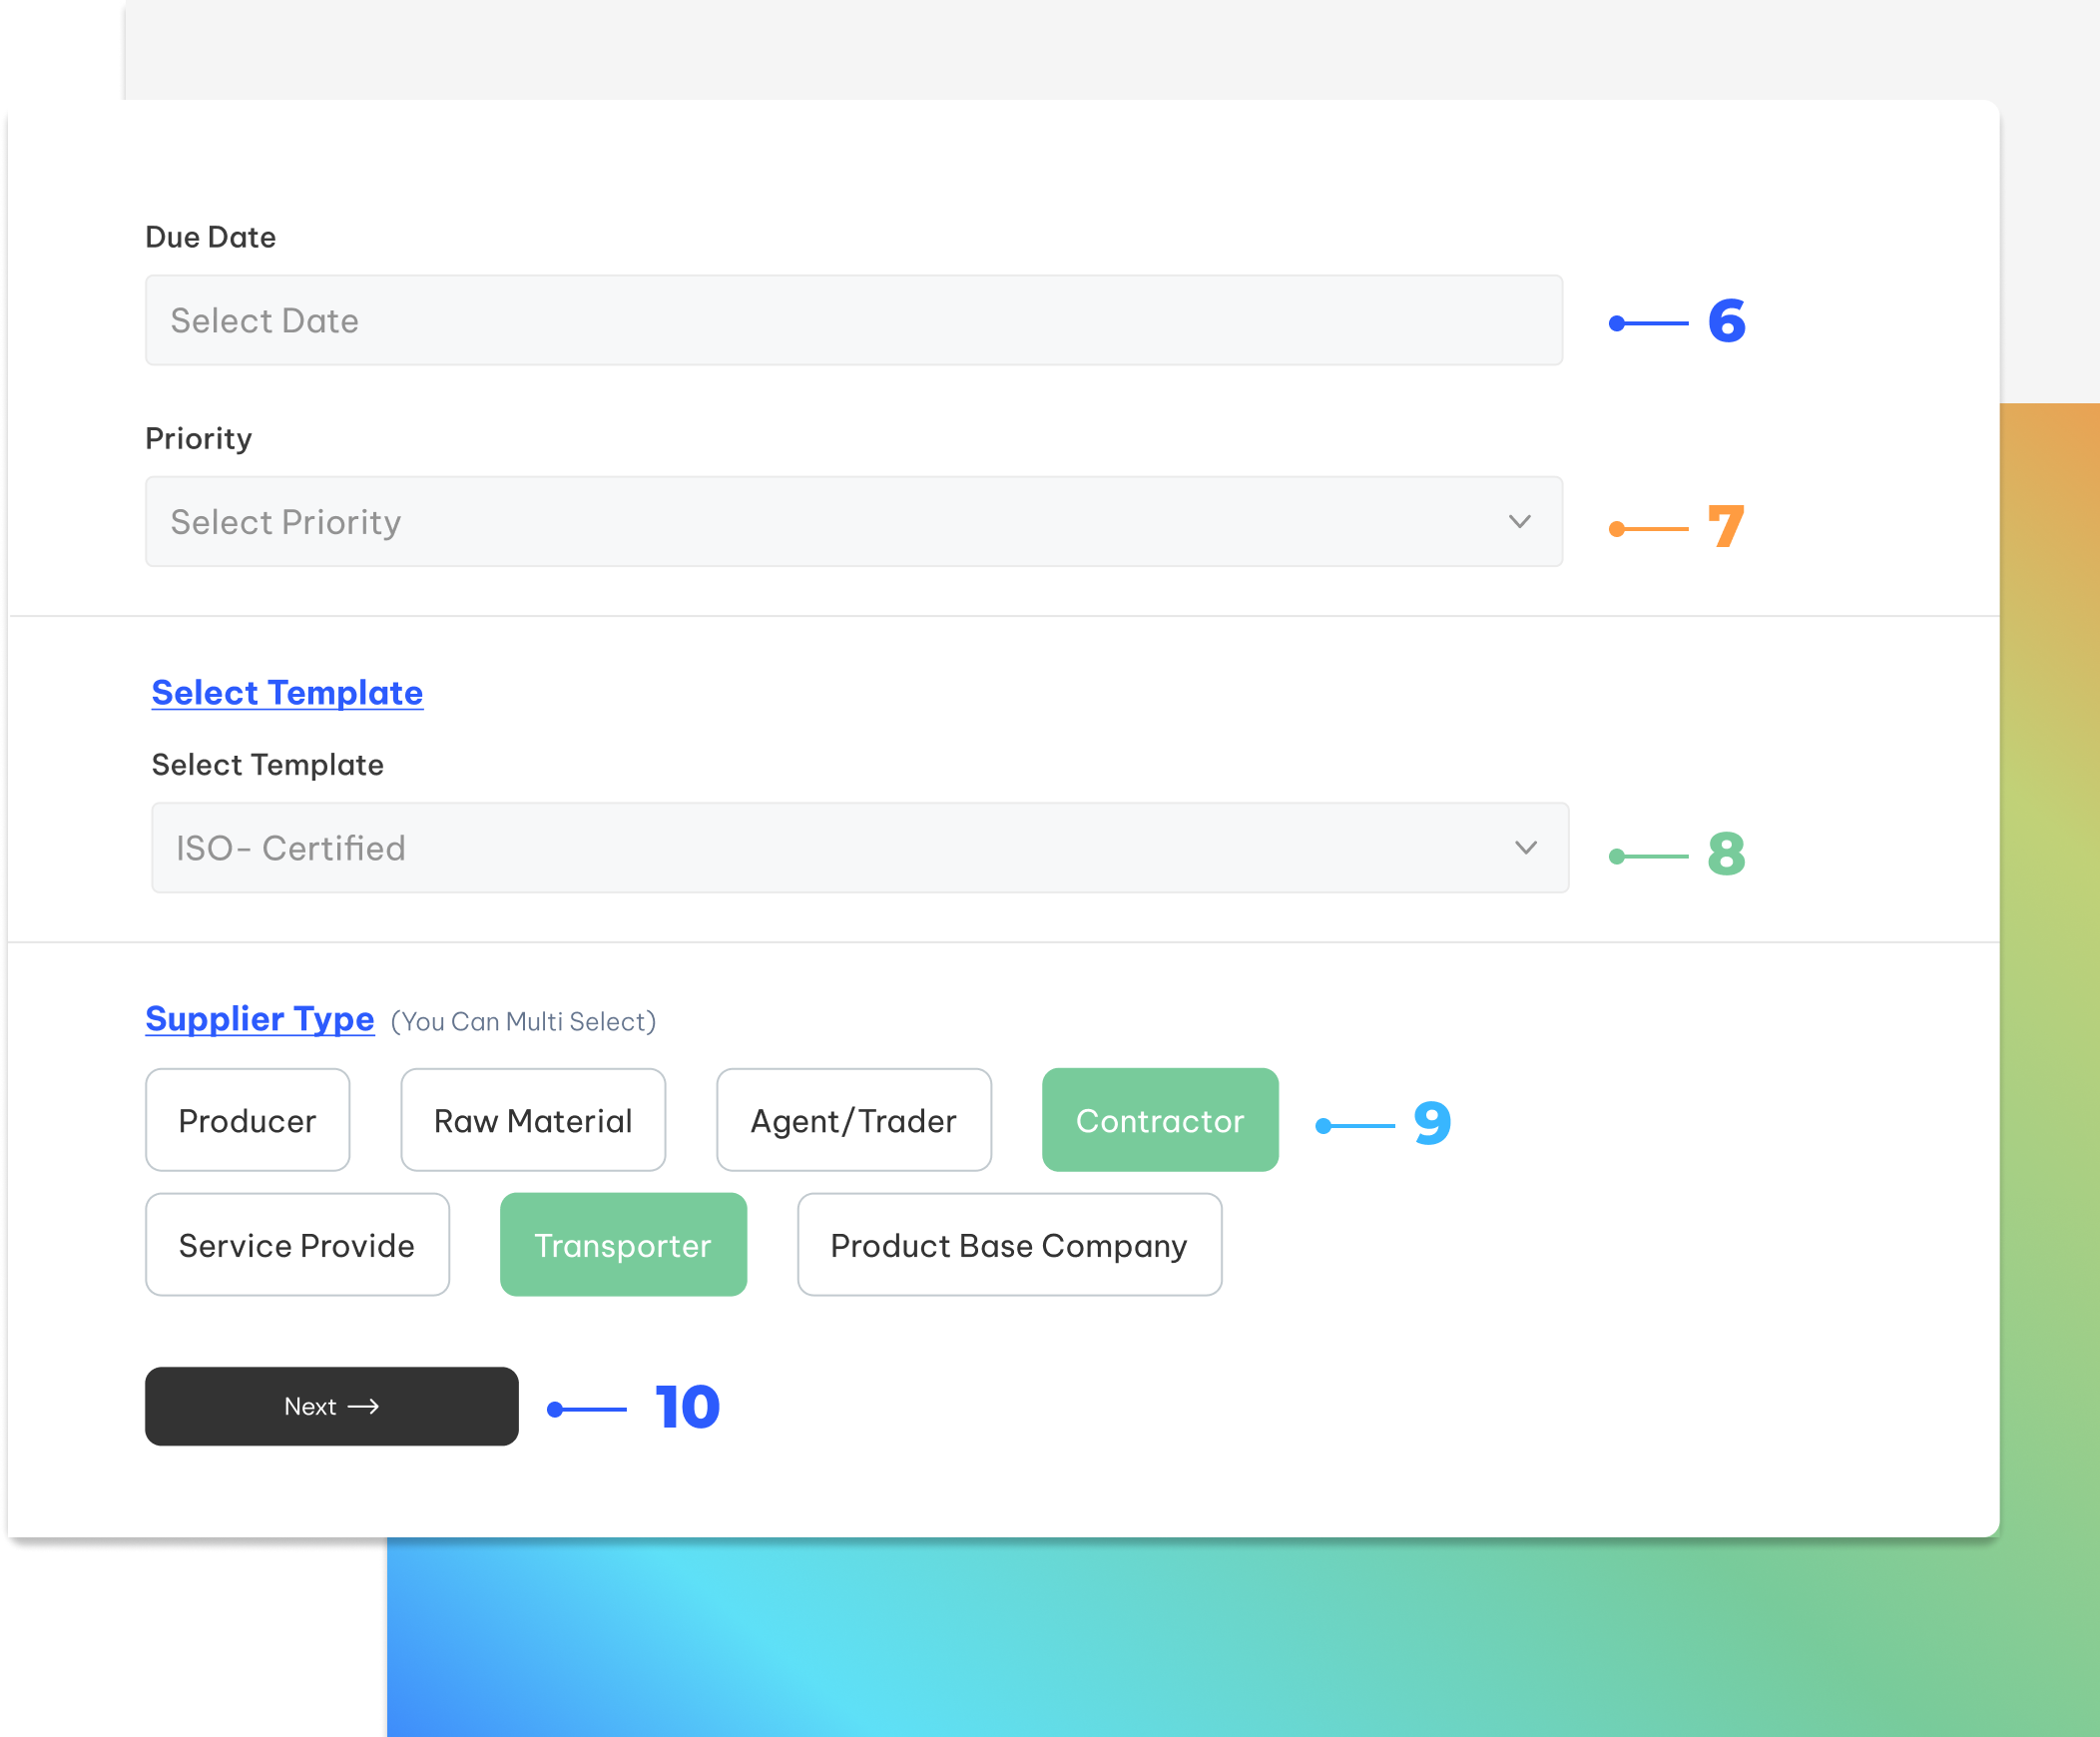Click the Priority dropdown chevron arrow
Image resolution: width=2100 pixels, height=1737 pixels.
[1519, 521]
